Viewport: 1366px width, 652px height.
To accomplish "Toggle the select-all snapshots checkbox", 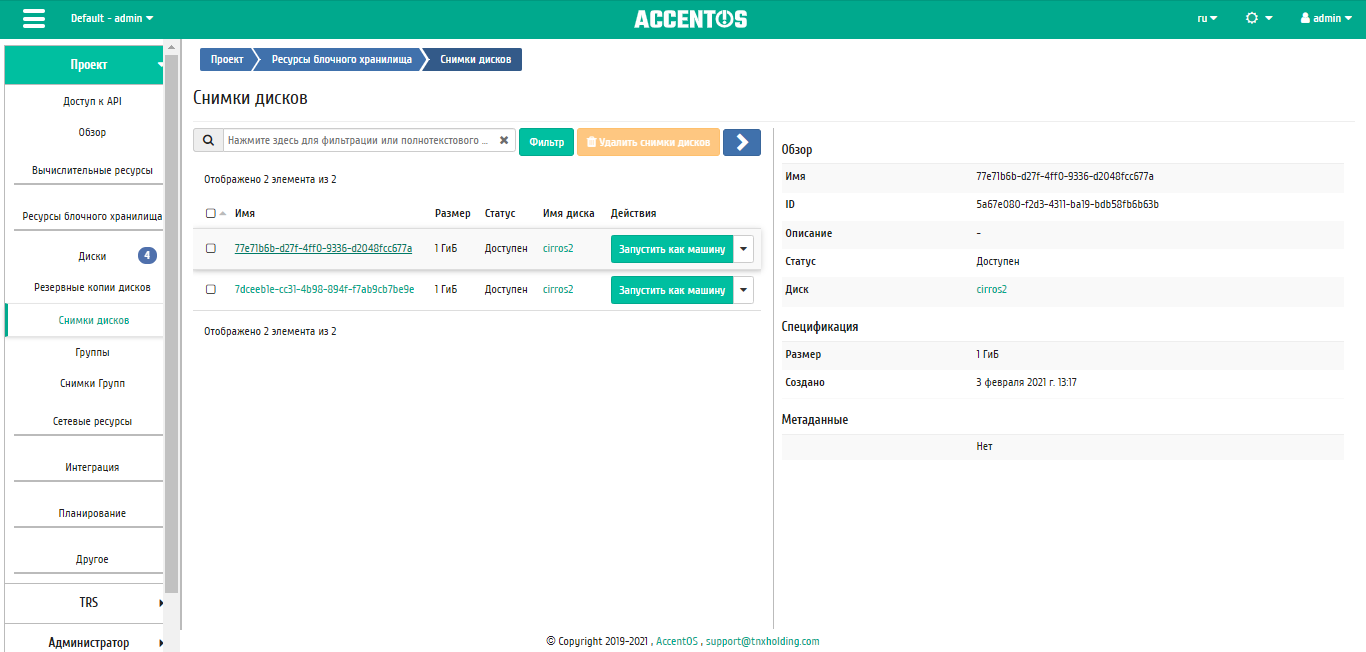I will [210, 213].
